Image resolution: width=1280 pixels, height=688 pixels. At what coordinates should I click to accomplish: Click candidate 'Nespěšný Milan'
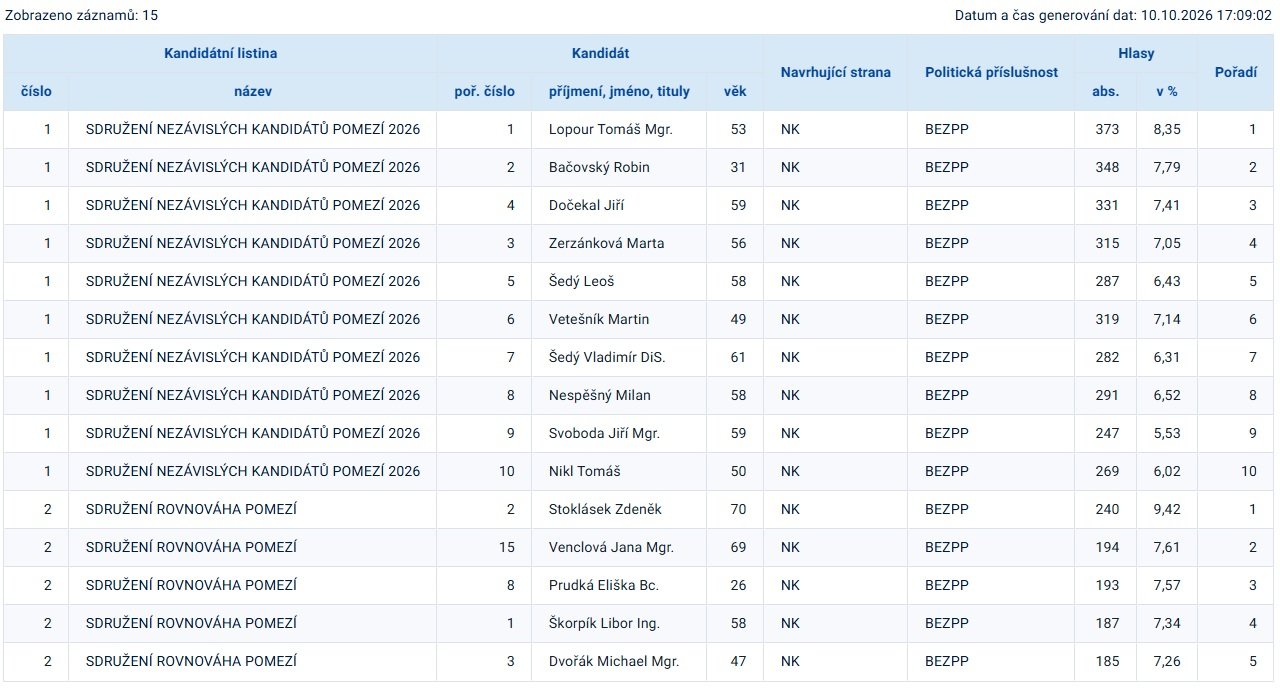click(600, 395)
